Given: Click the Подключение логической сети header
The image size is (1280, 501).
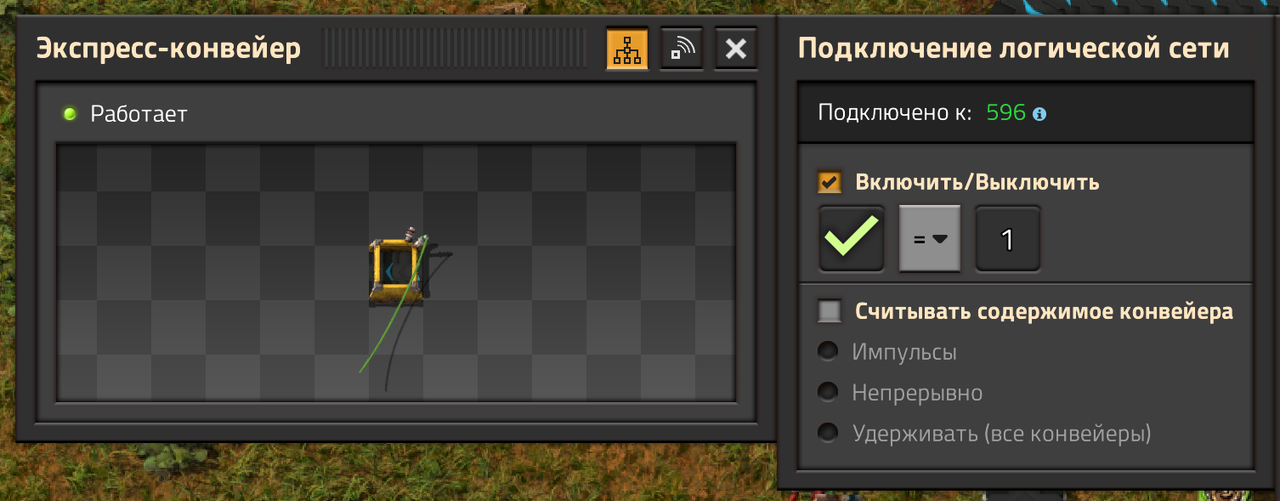Looking at the screenshot, I should tap(1014, 49).
